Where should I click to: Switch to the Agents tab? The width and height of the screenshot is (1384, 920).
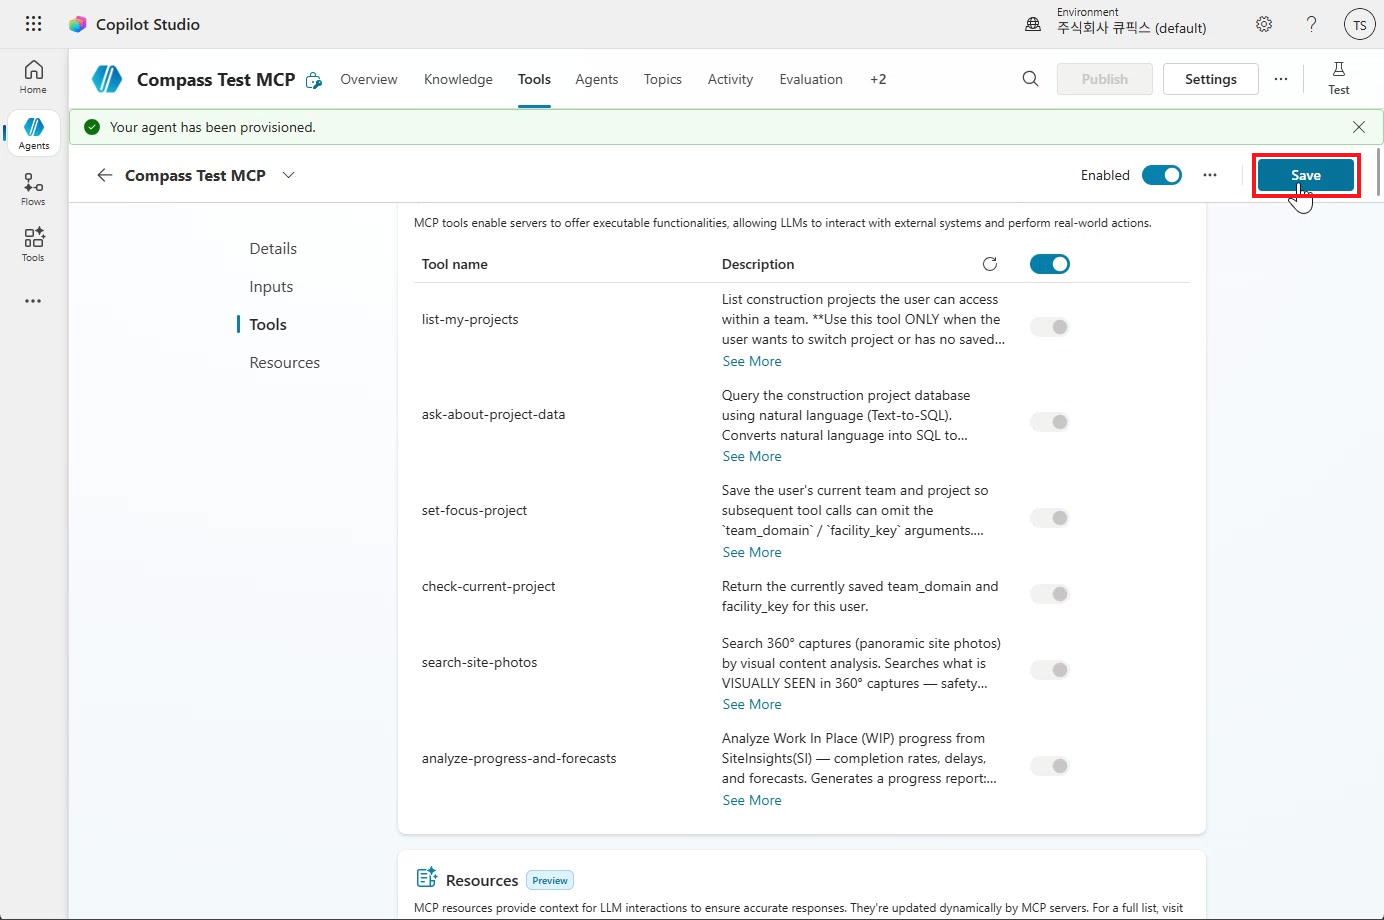pyautogui.click(x=597, y=79)
